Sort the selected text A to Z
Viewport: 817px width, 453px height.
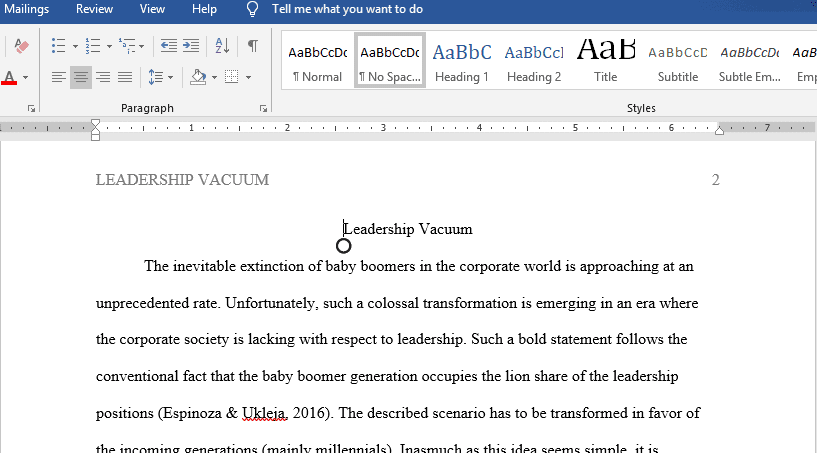[x=222, y=46]
